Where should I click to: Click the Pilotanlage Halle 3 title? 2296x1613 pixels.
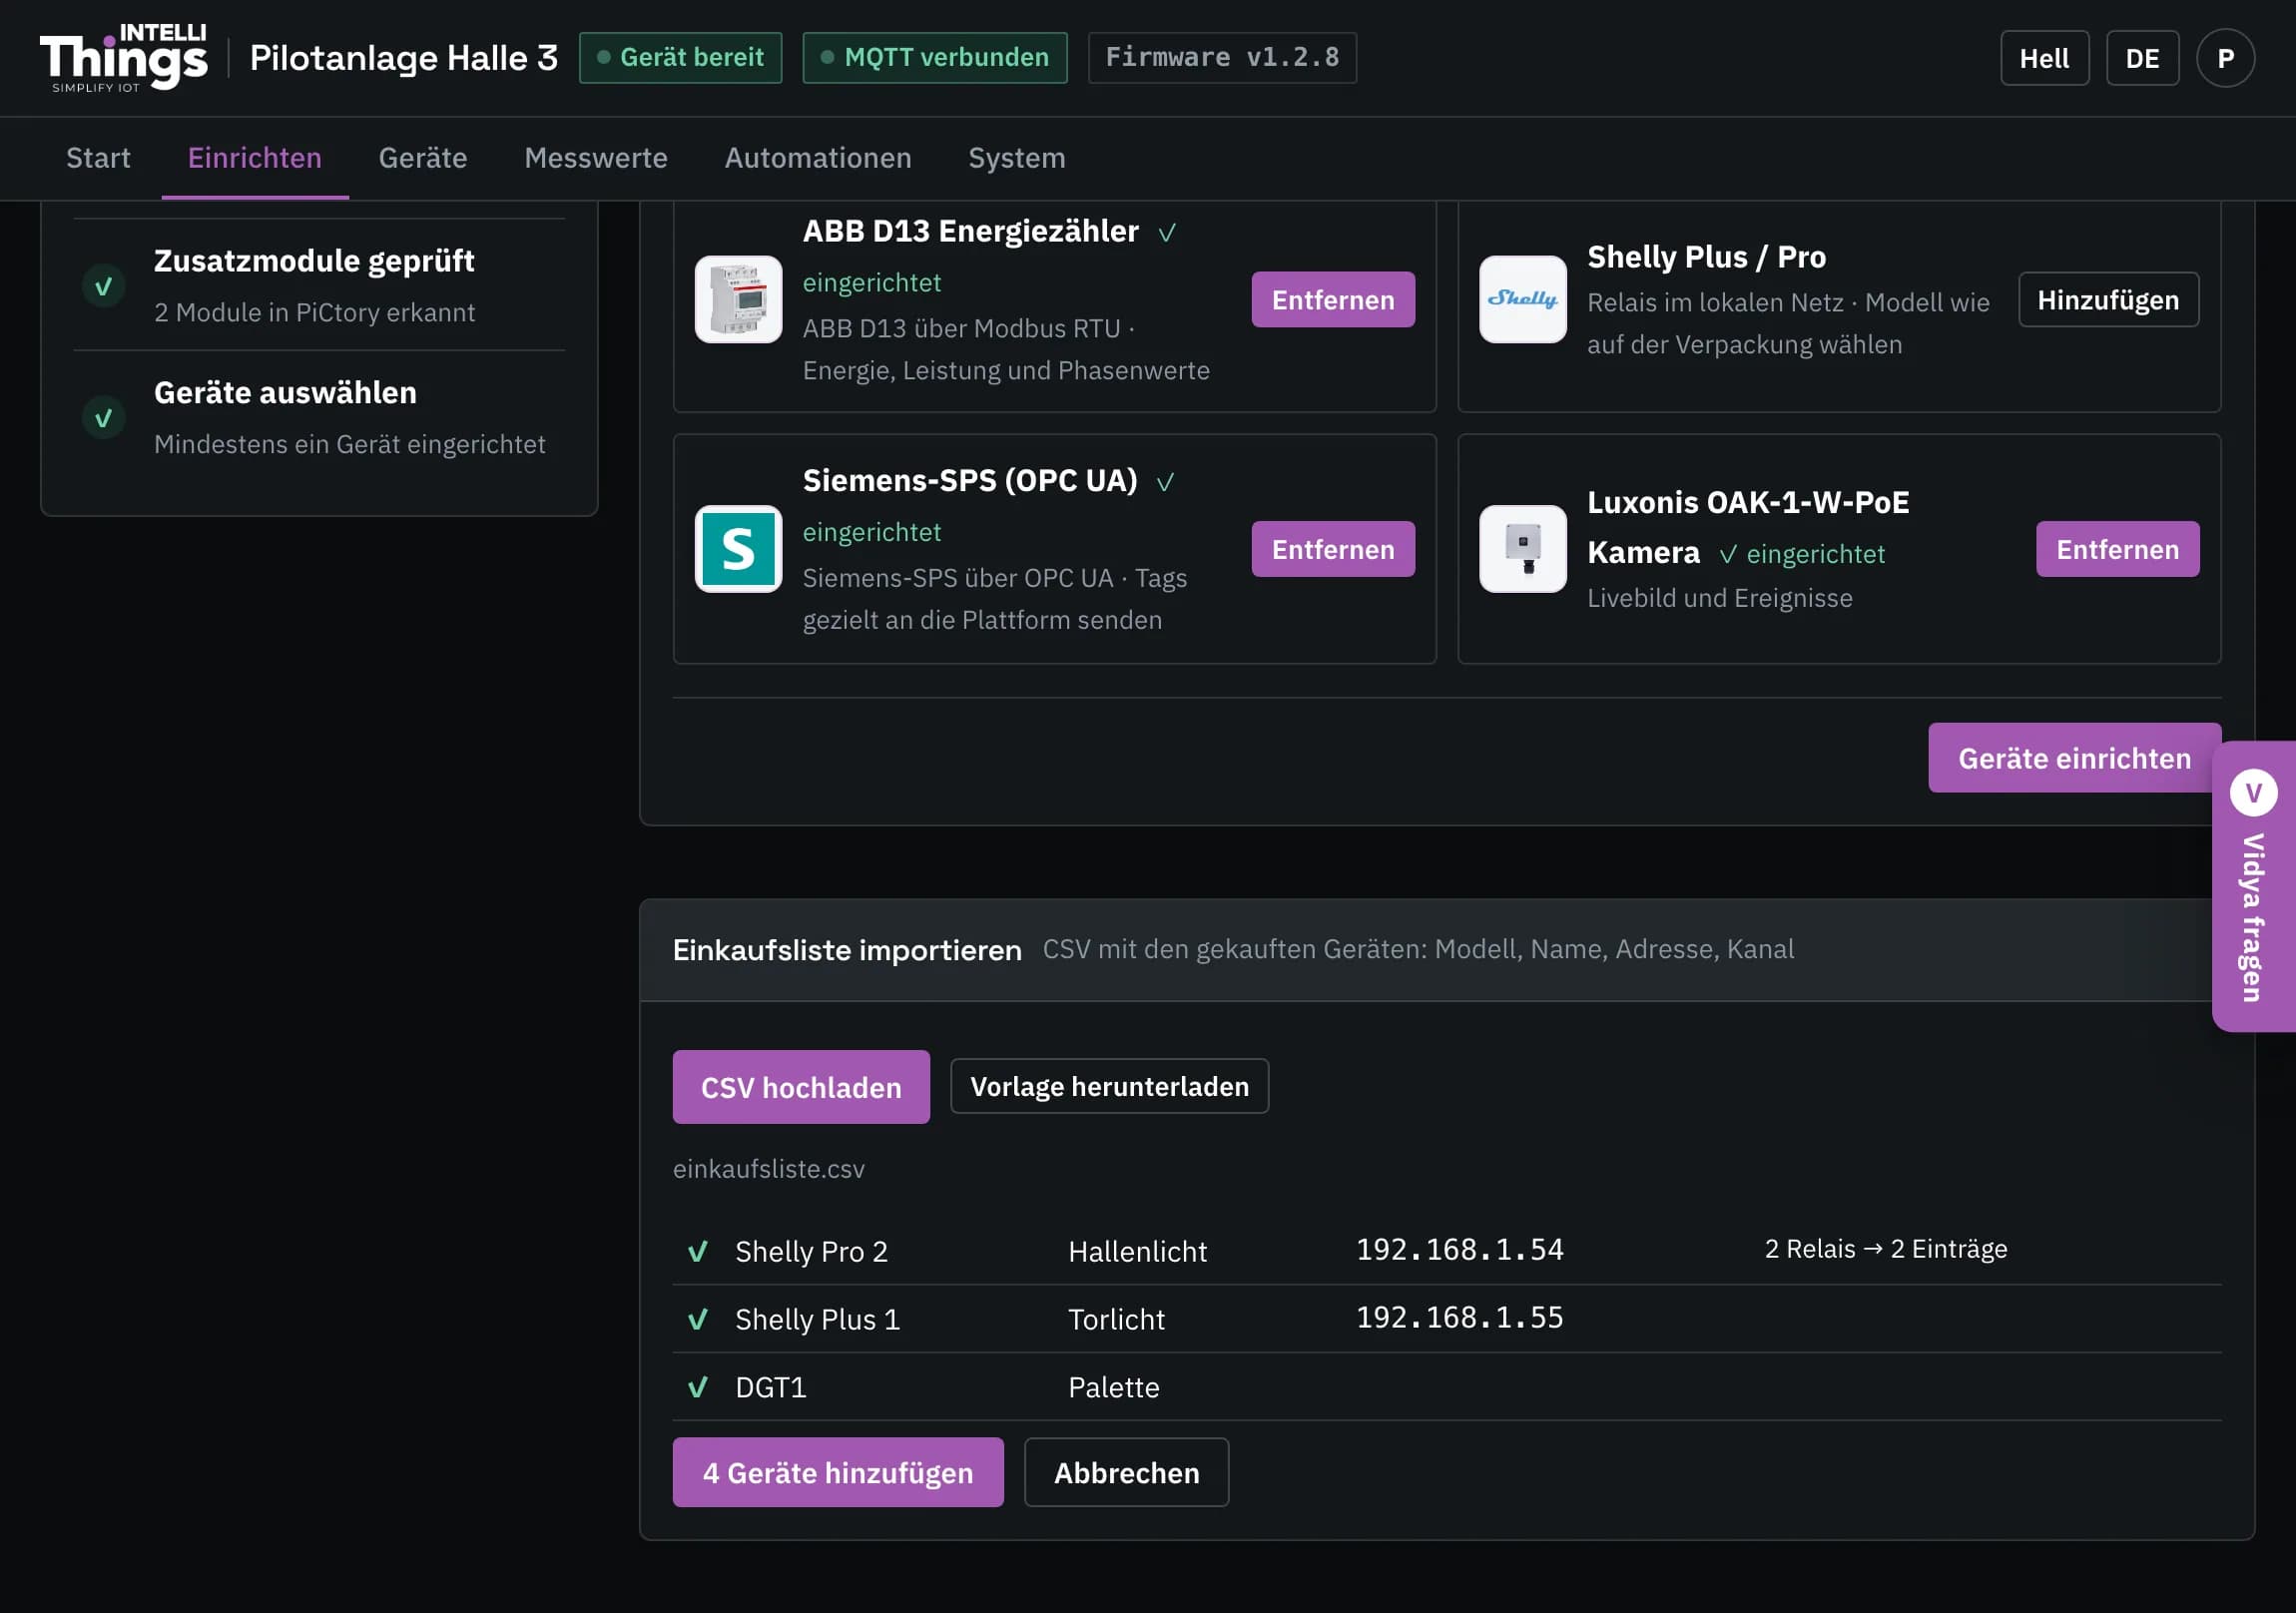pyautogui.click(x=404, y=58)
